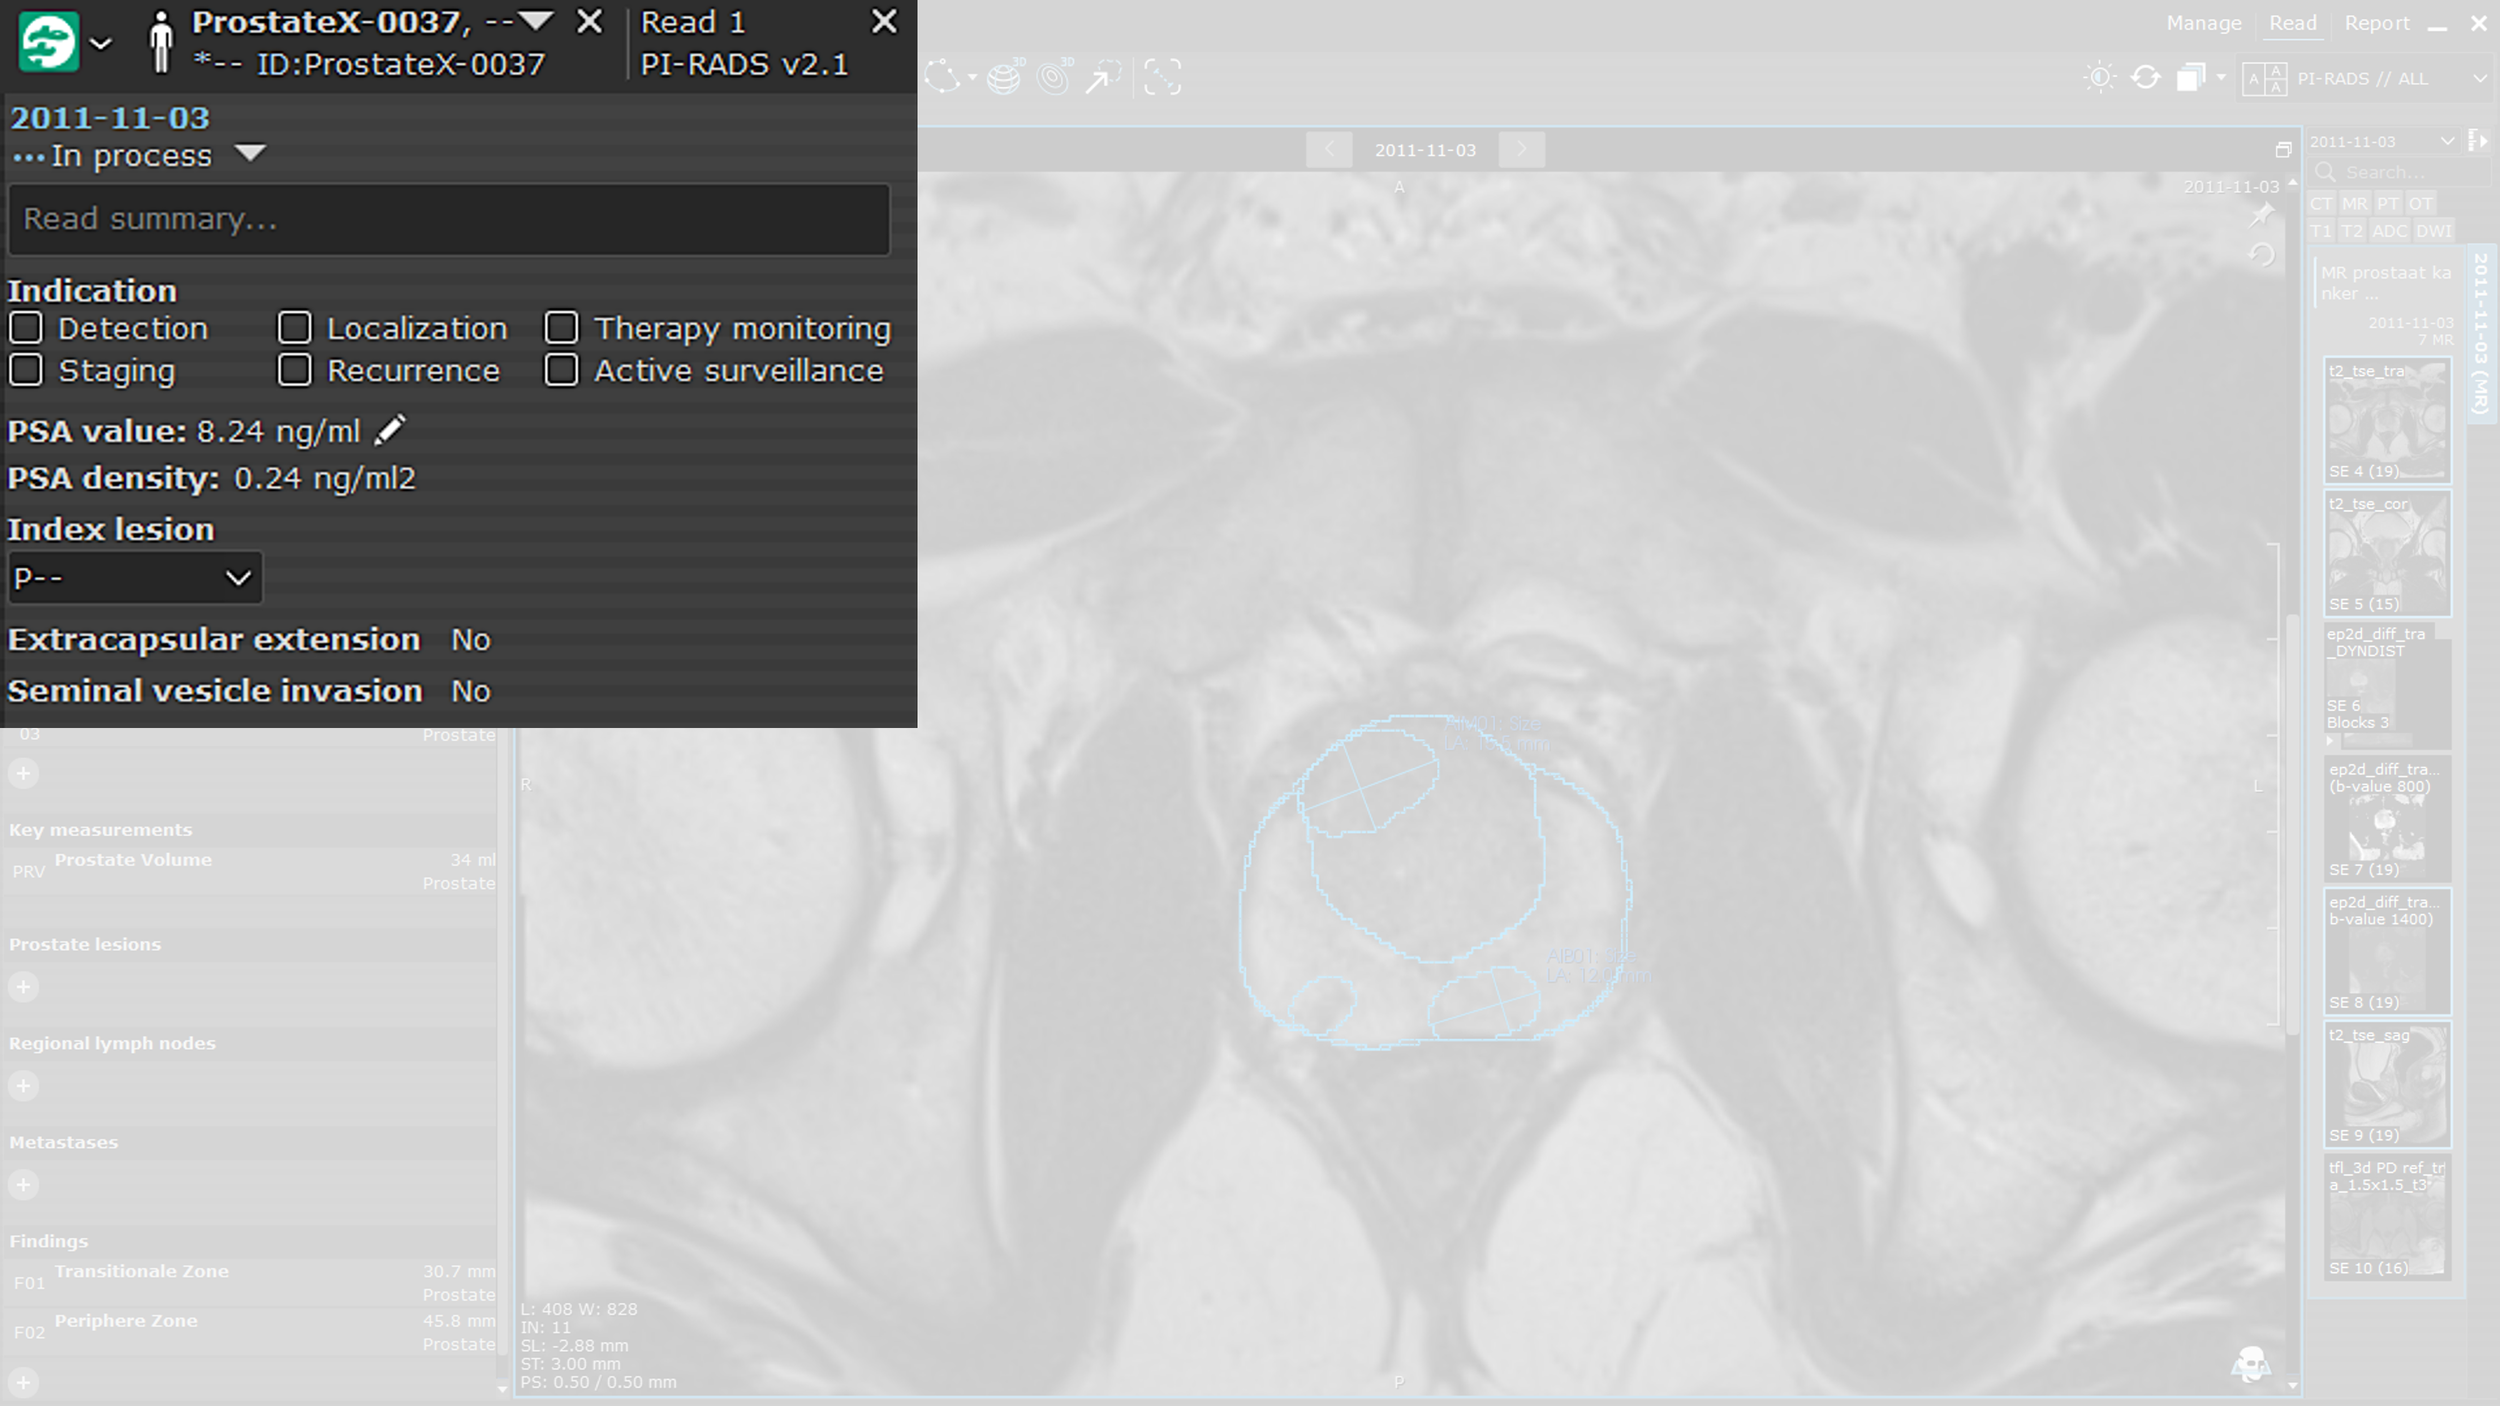Go to next study date arrow

coord(1521,149)
